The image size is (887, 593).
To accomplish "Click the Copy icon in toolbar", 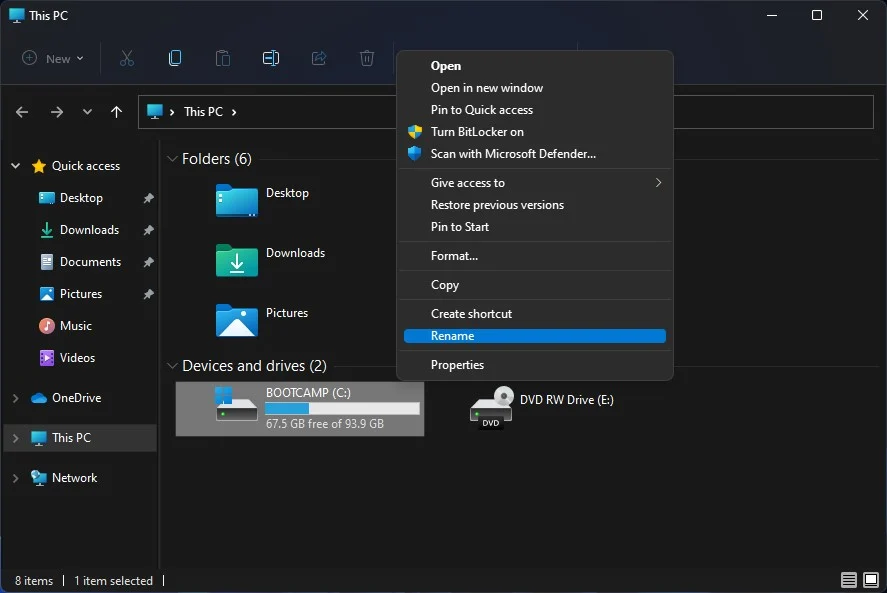I will tap(175, 58).
